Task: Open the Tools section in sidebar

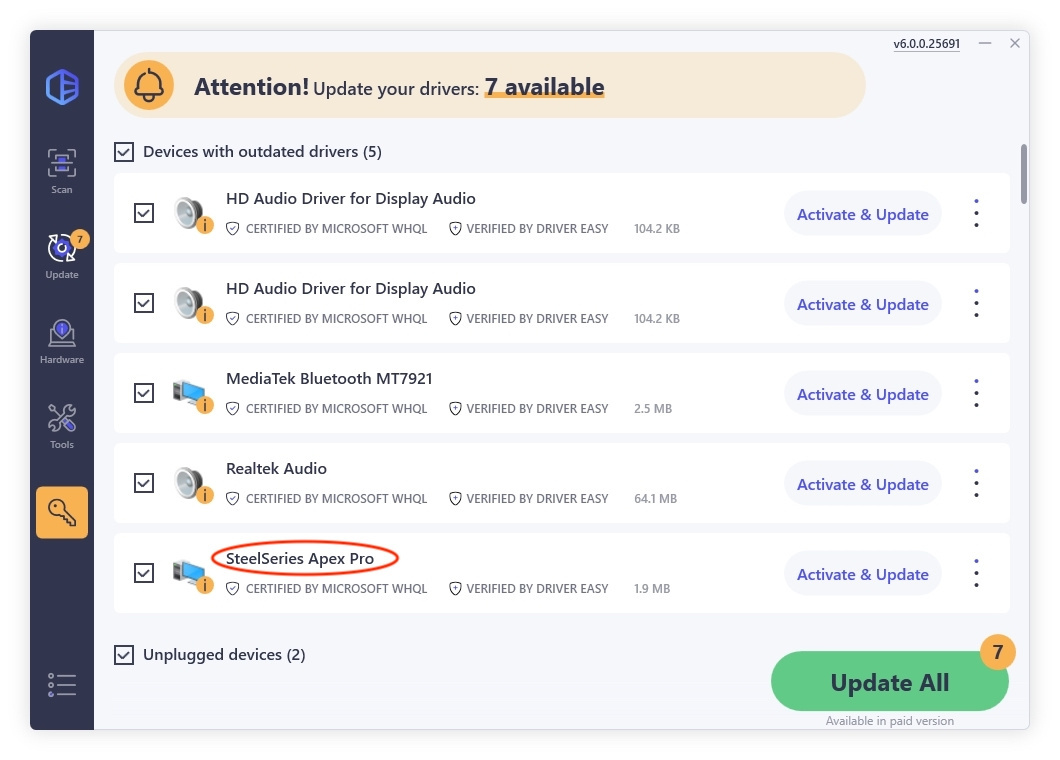Action: click(62, 426)
